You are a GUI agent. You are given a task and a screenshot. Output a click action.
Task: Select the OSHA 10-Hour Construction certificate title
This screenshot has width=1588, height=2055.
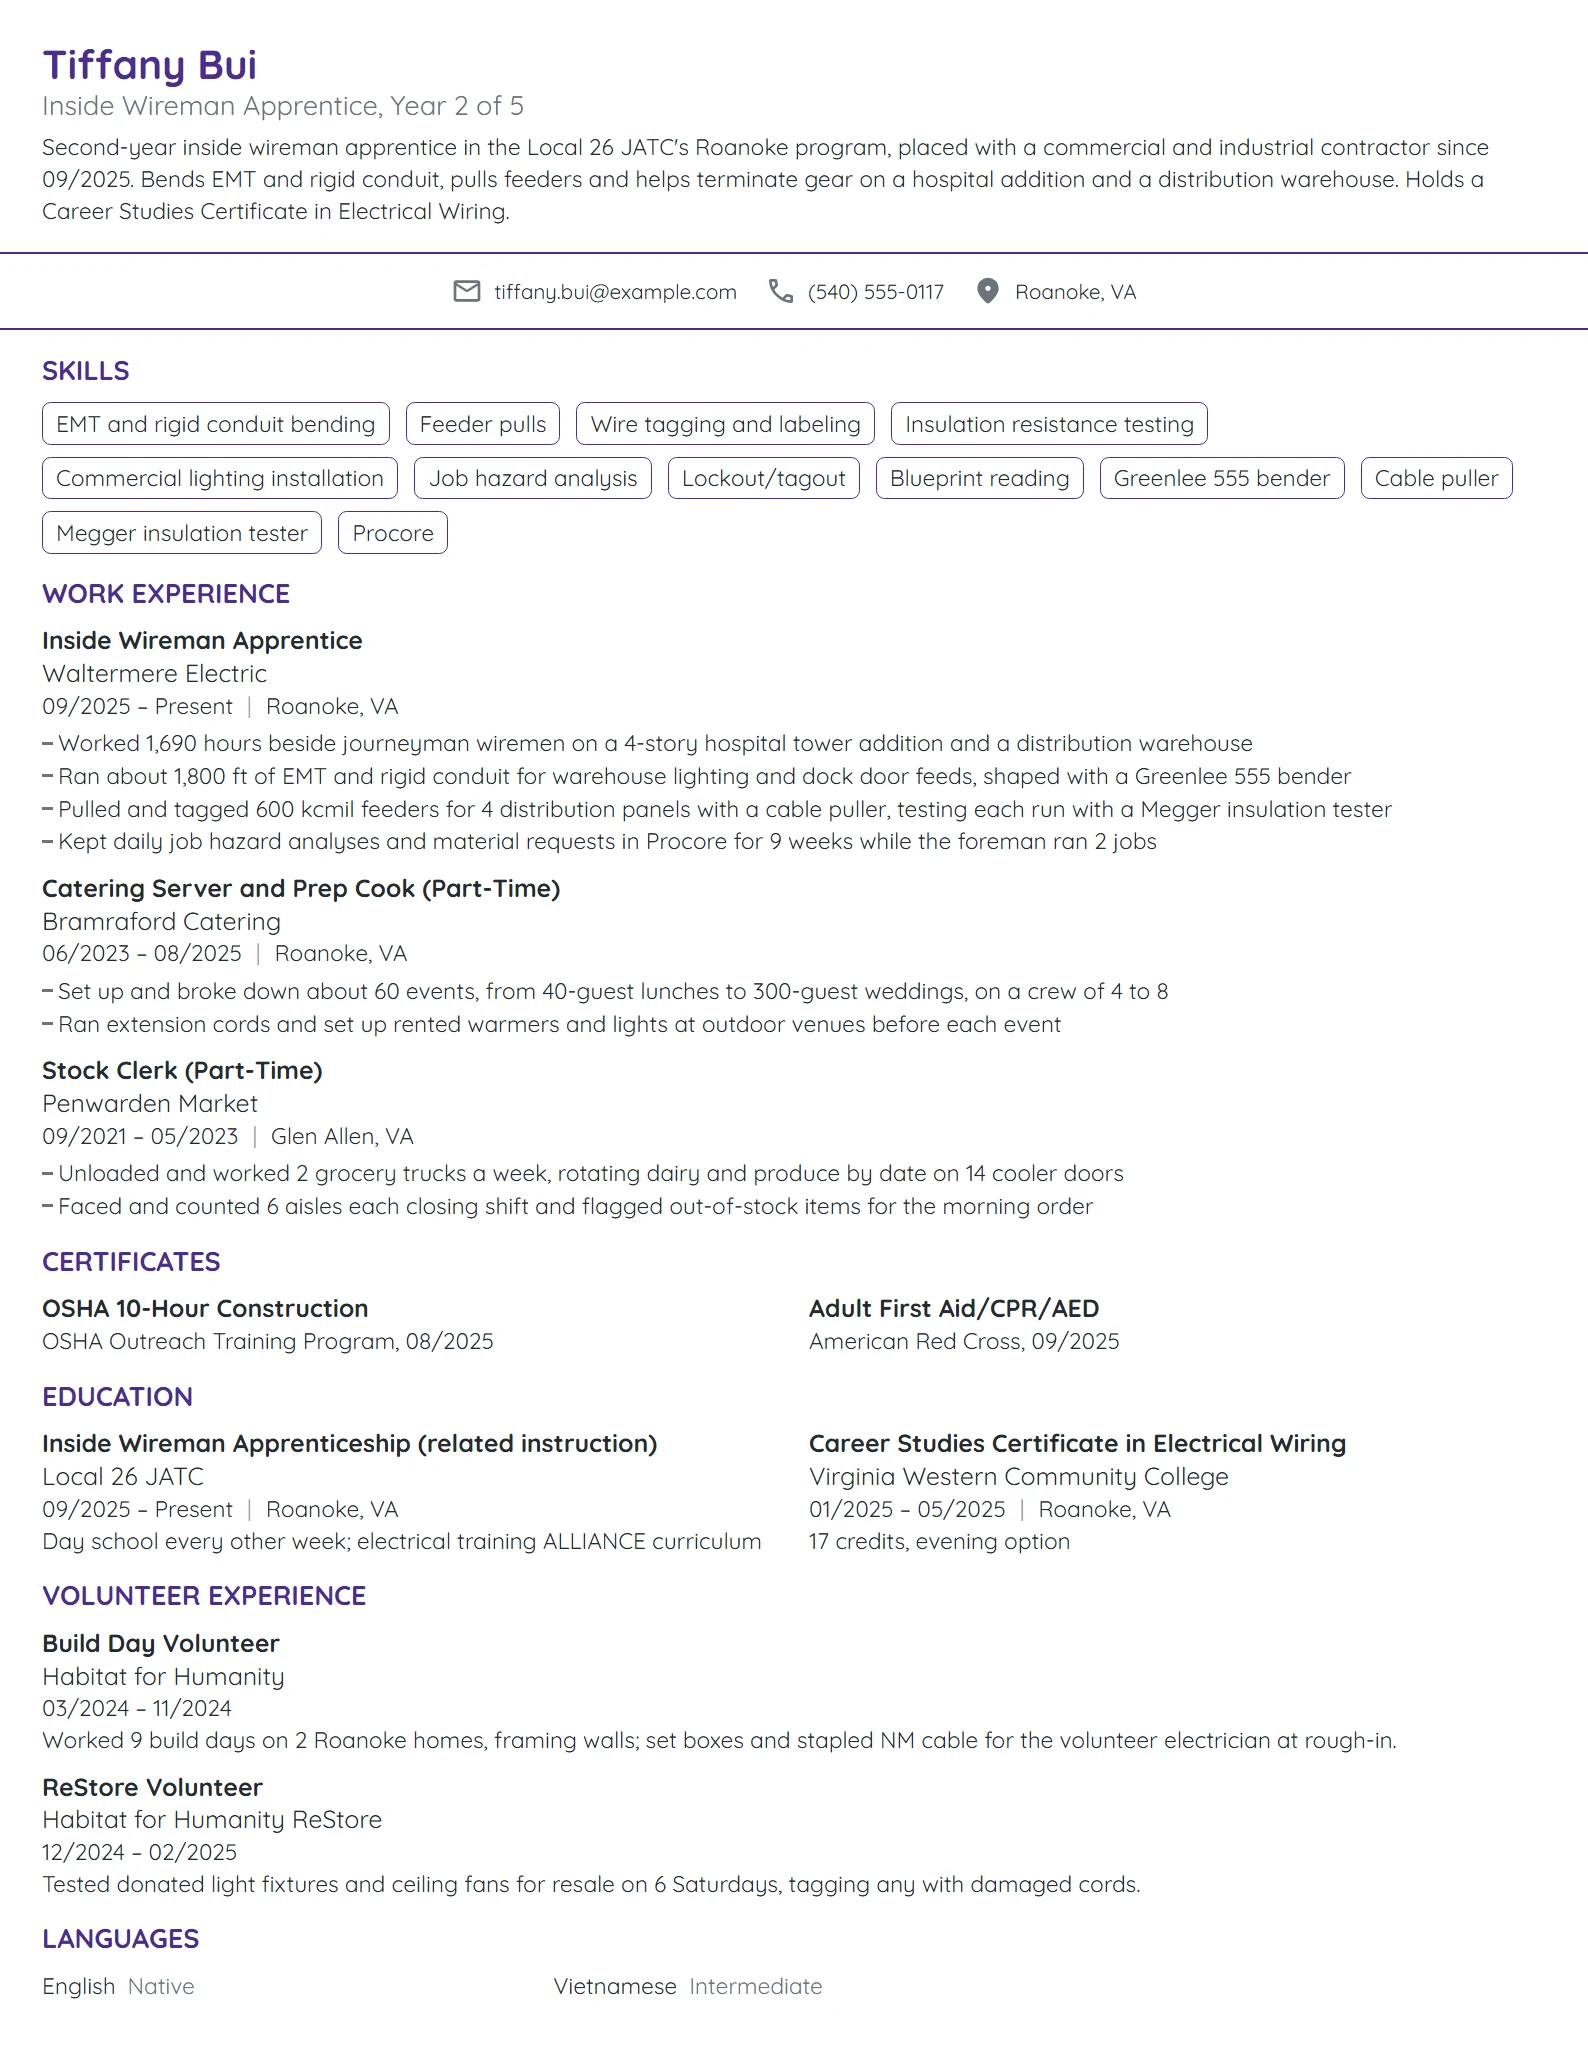pyautogui.click(x=205, y=1309)
